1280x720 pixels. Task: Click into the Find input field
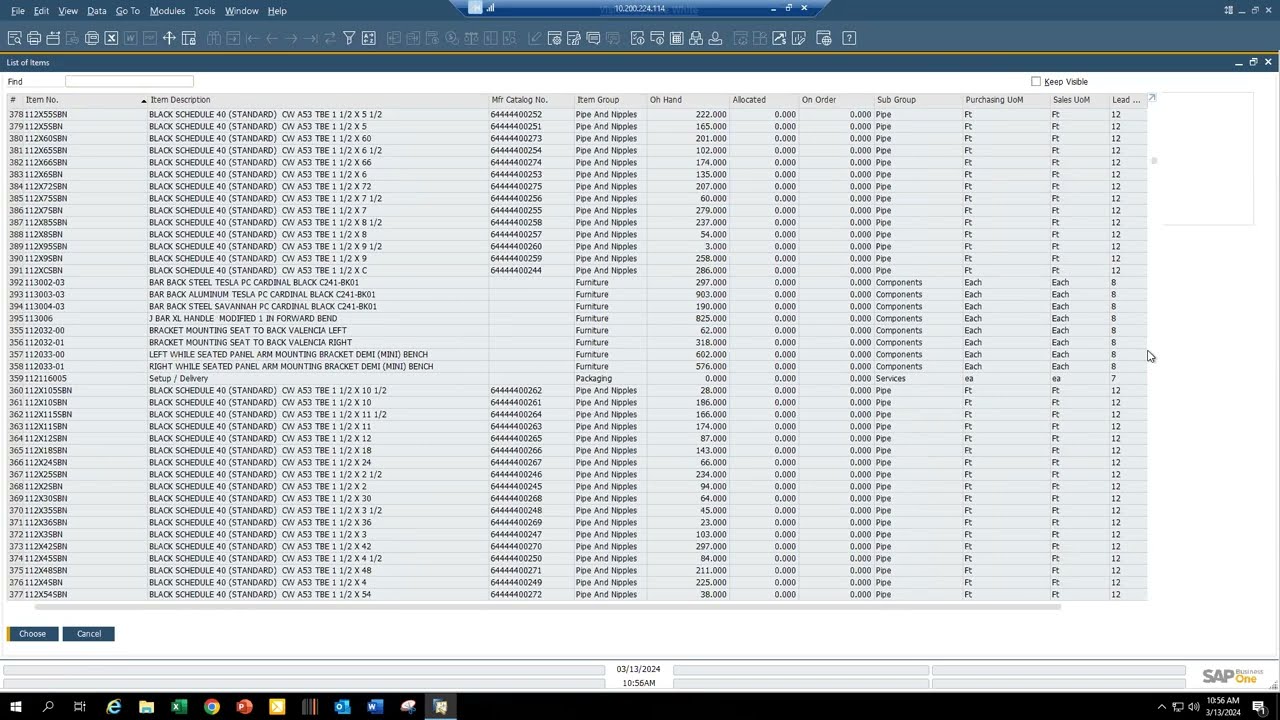129,81
